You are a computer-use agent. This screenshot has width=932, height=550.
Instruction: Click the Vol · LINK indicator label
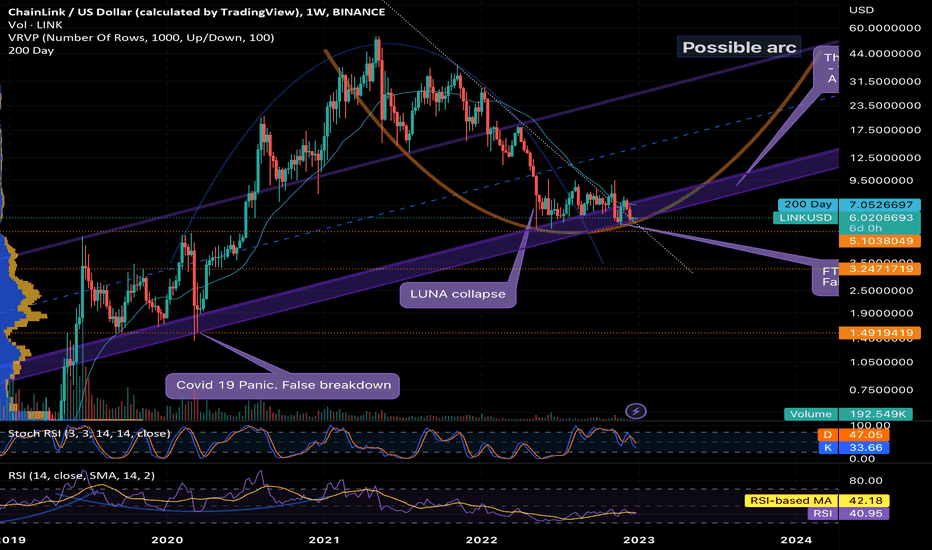35,25
